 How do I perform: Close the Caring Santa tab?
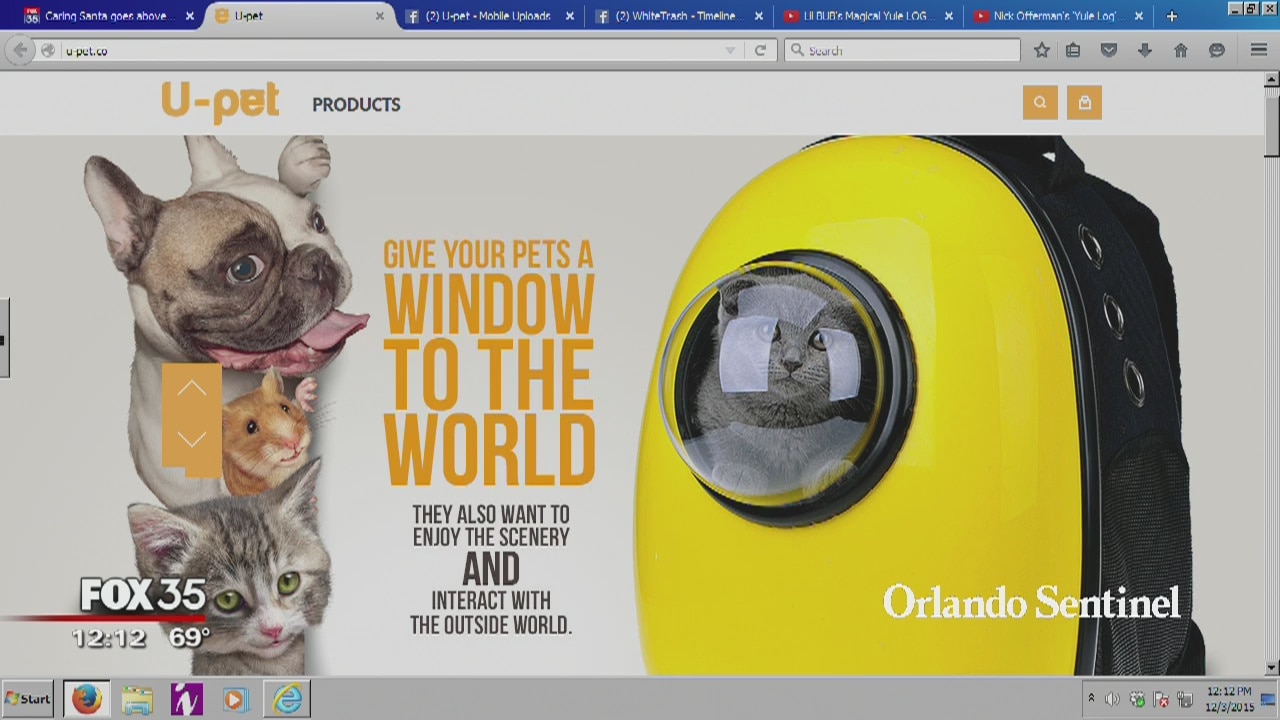[x=190, y=16]
